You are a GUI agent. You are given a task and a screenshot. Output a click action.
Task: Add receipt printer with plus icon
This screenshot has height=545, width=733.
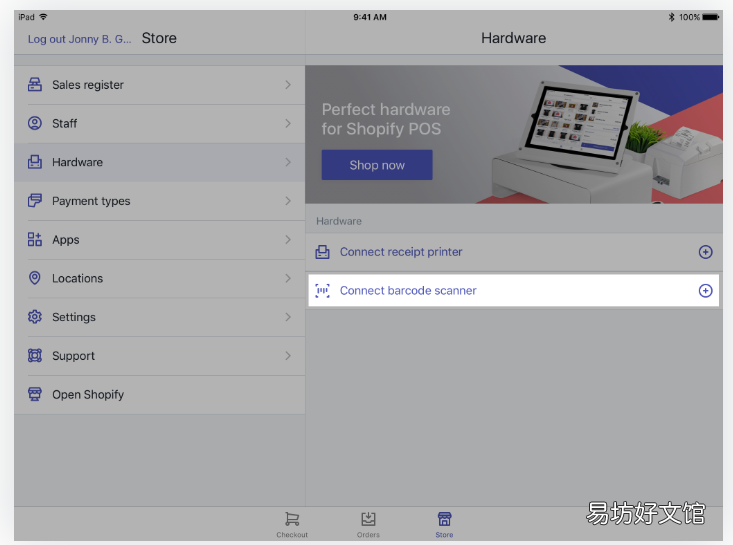point(705,252)
